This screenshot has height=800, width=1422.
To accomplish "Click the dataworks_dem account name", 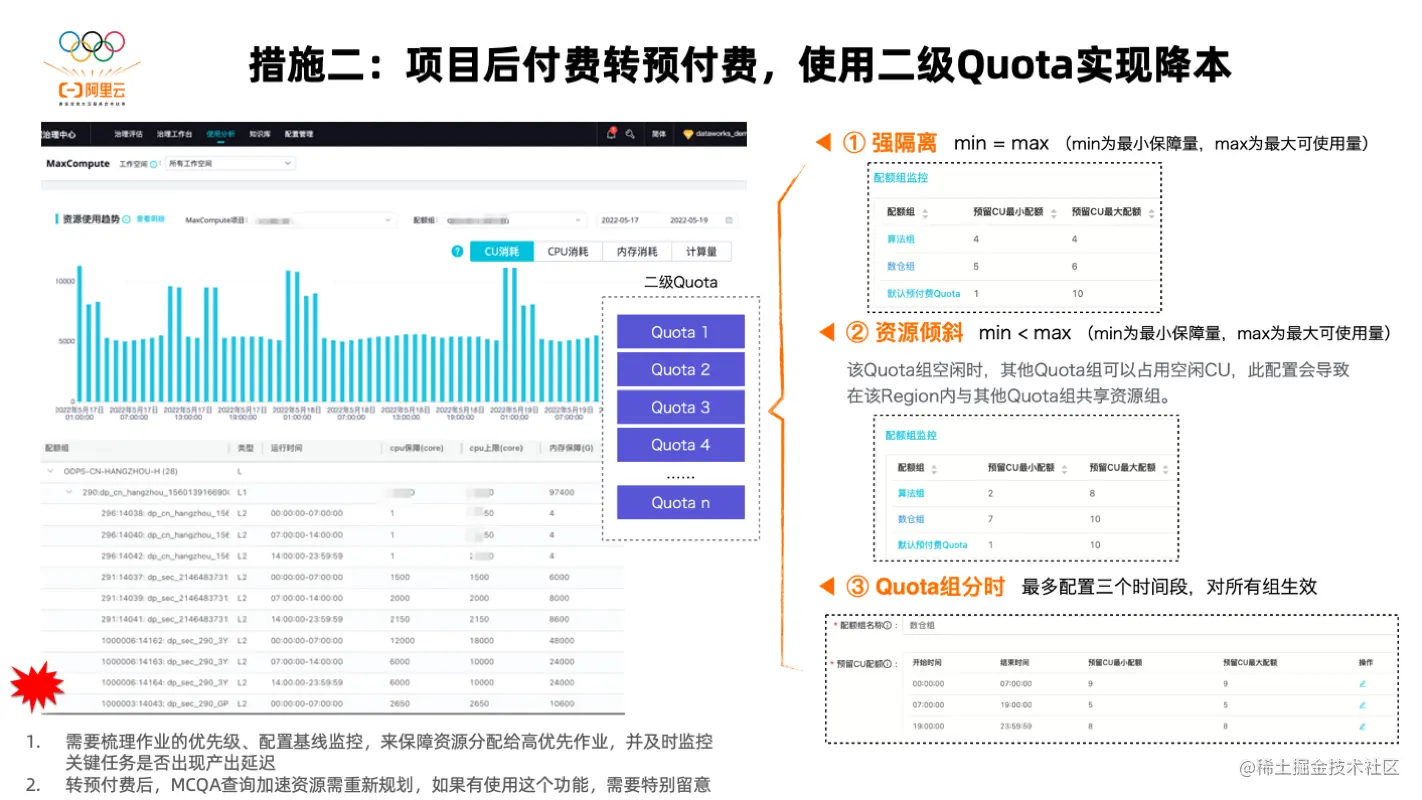I will point(722,133).
